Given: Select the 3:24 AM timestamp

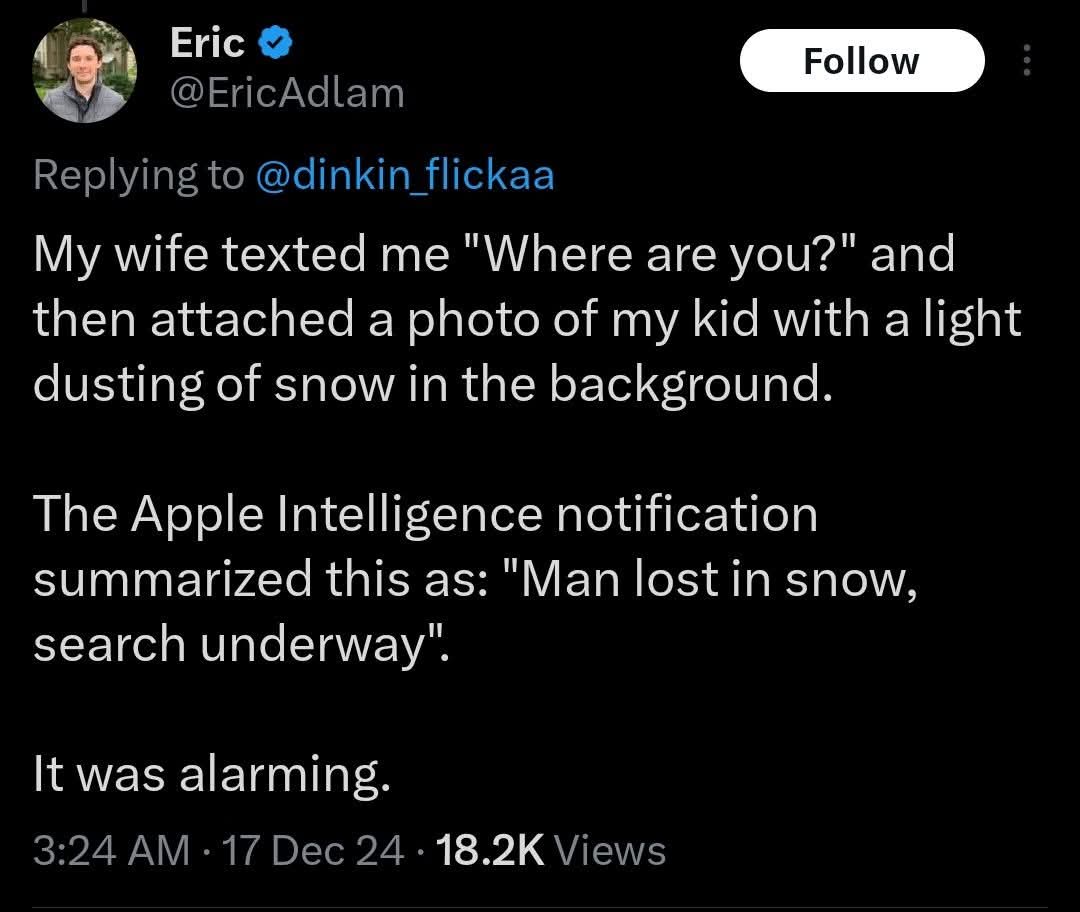Looking at the screenshot, I should click(x=112, y=850).
